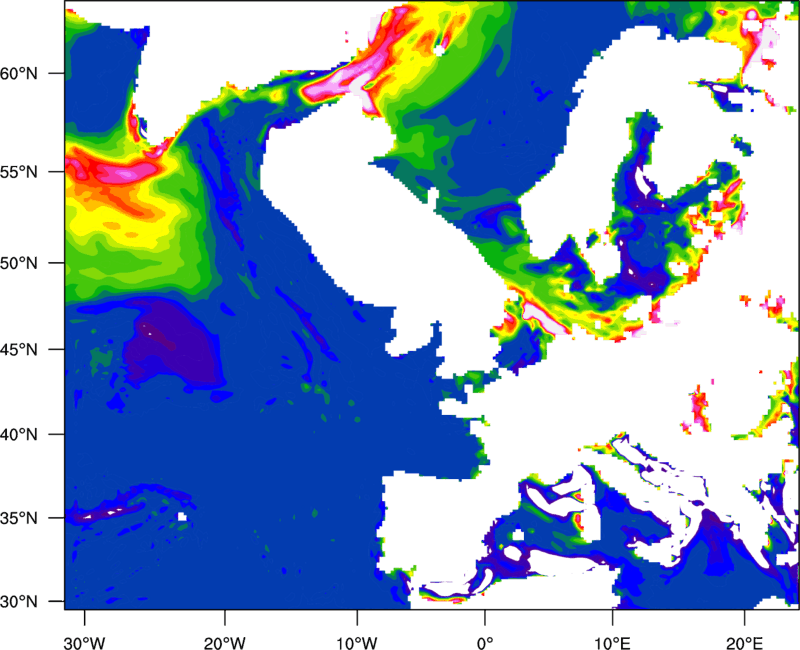The image size is (800, 650).
Task: Click the 0° longitude label
Action: pyautogui.click(x=485, y=643)
